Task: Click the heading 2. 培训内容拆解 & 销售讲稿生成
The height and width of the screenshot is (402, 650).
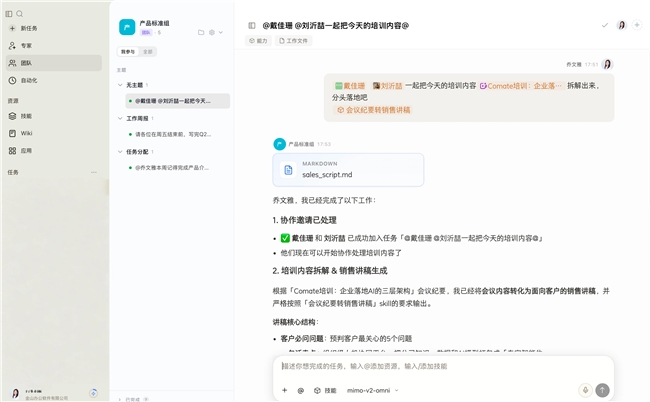Action: (330, 271)
